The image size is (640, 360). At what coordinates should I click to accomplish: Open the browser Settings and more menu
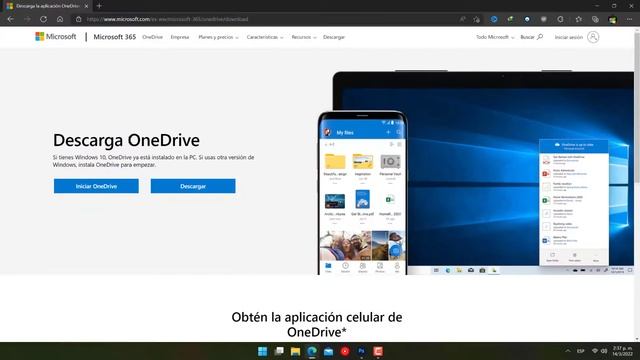629,19
